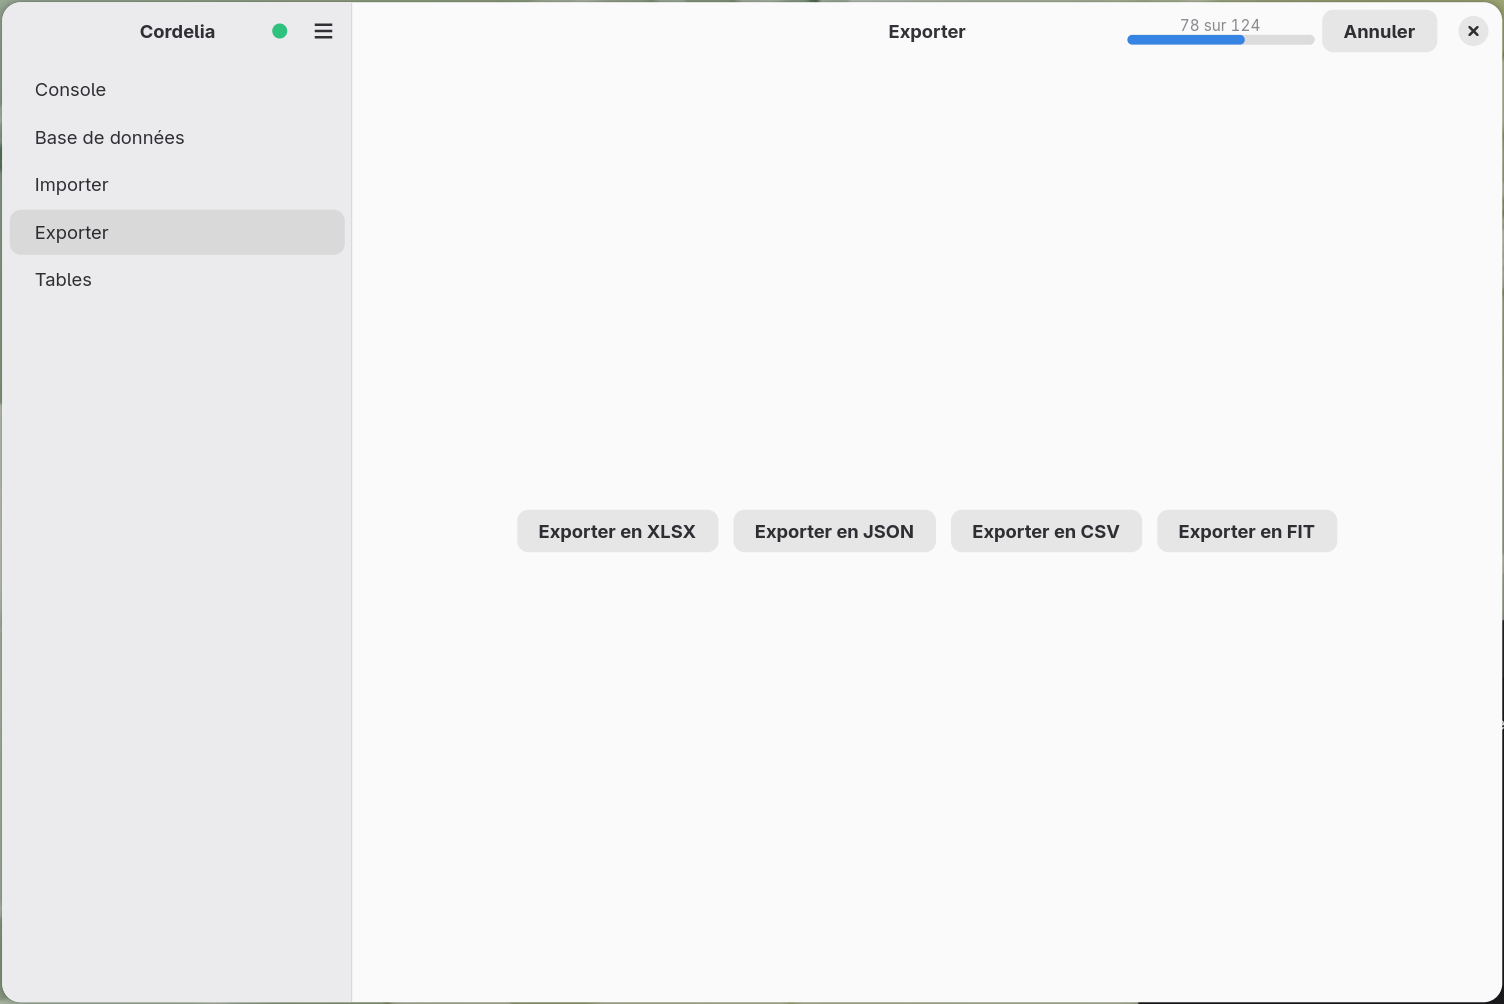
Task: Open the Console page
Action: tap(177, 90)
